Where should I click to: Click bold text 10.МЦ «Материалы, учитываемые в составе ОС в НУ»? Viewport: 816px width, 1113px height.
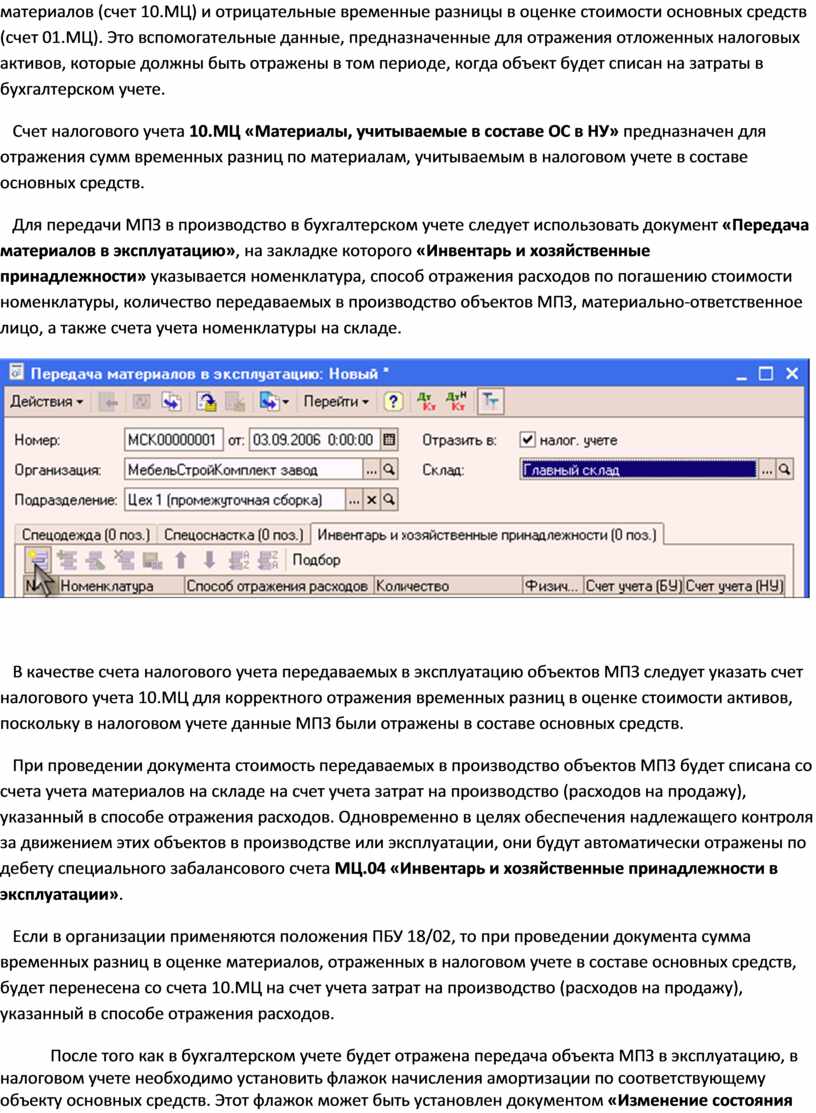(x=404, y=131)
